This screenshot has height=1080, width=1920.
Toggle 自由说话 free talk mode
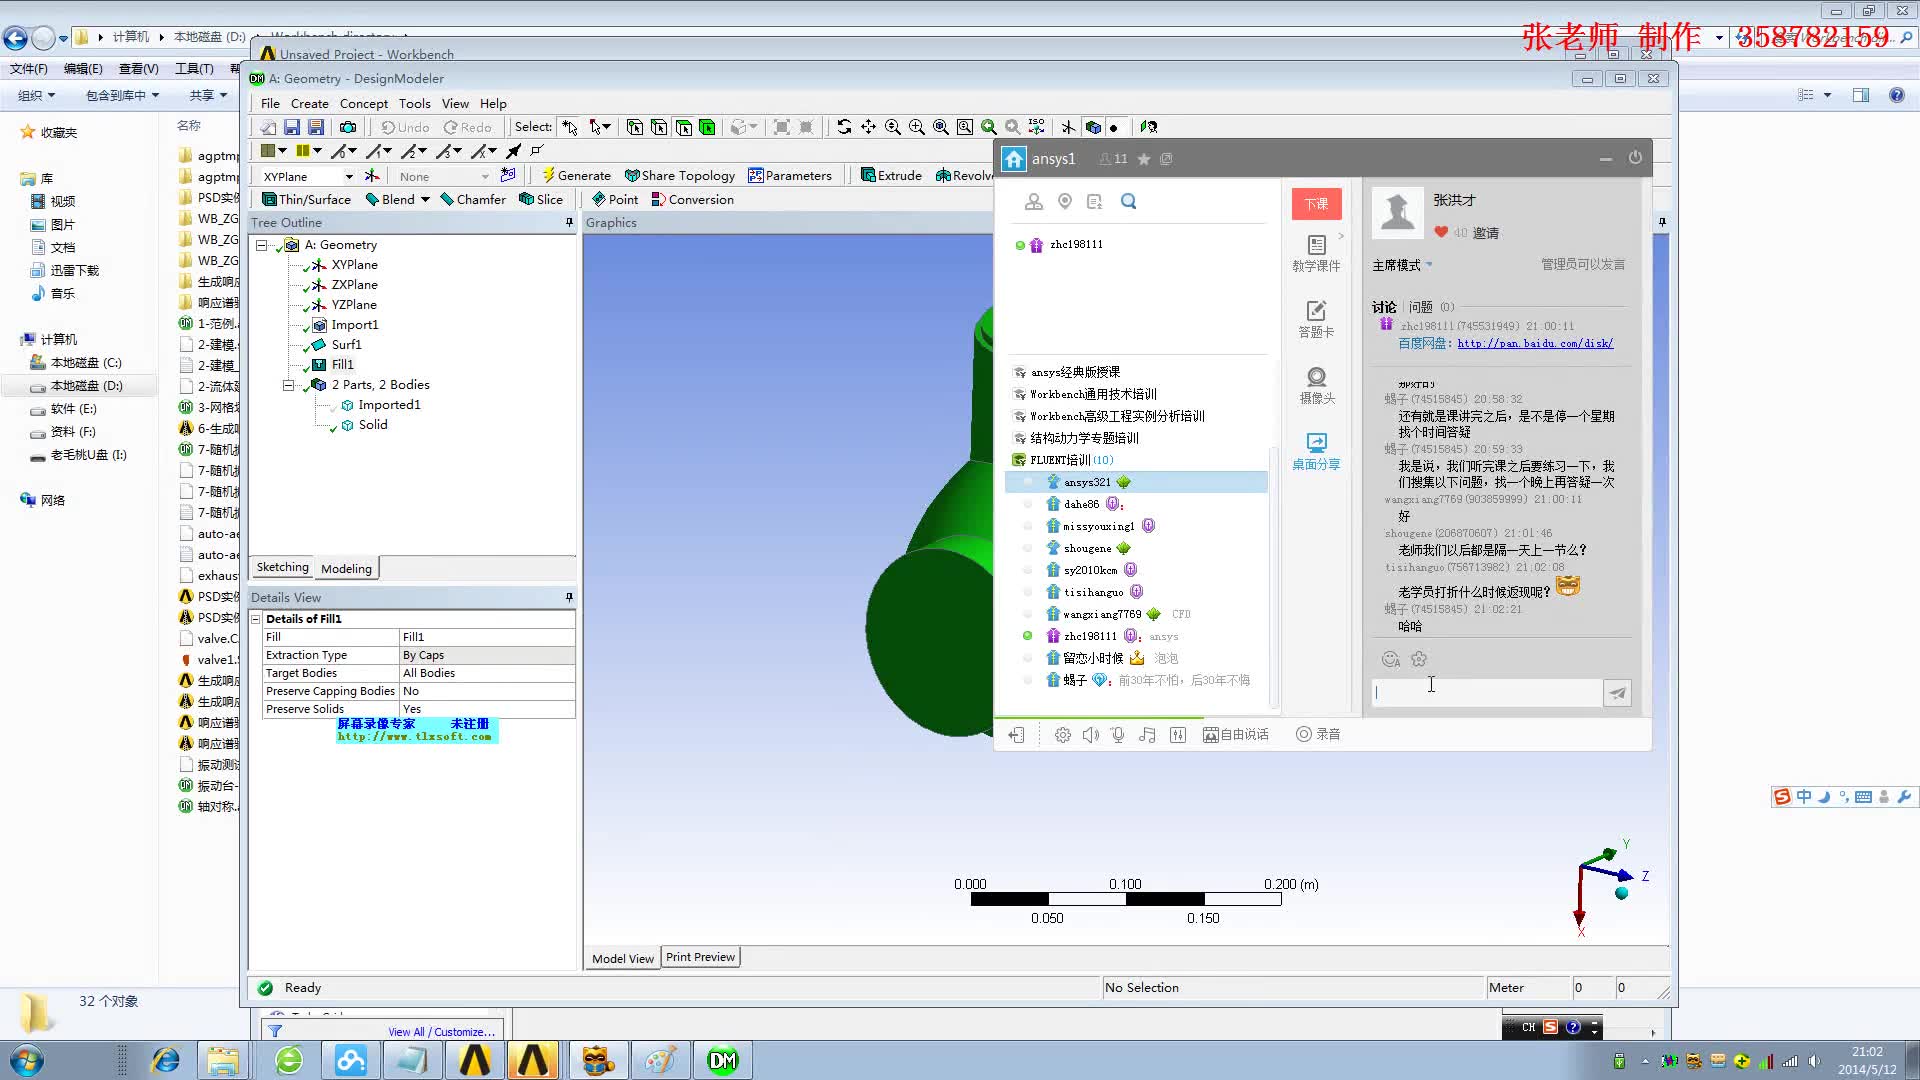click(x=1236, y=735)
